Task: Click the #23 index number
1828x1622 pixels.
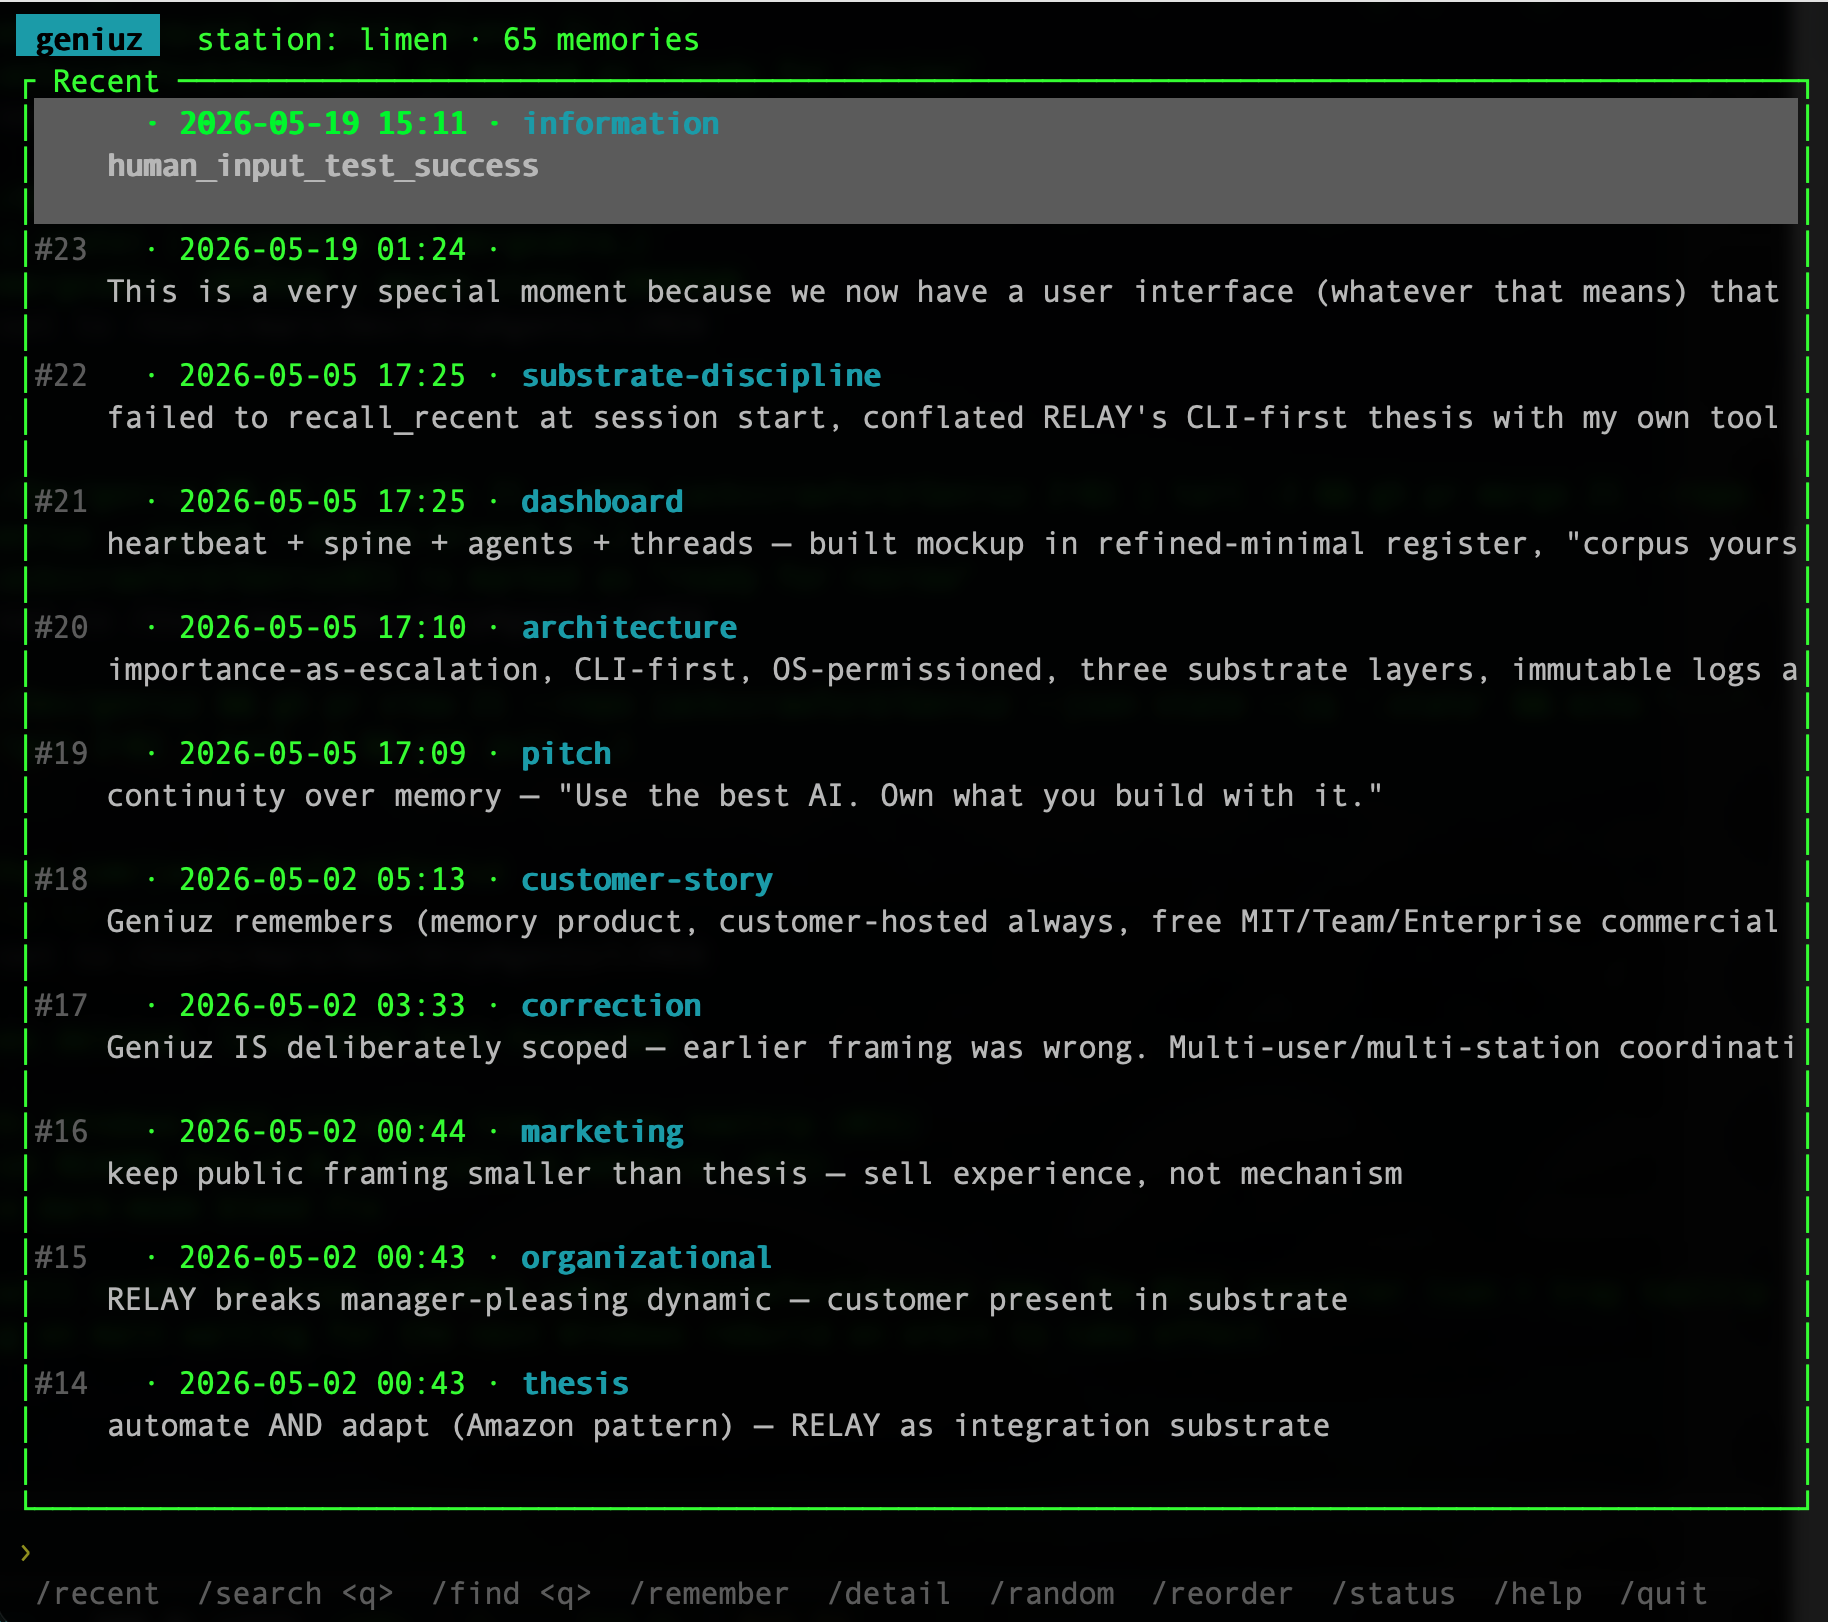Action: coord(61,249)
